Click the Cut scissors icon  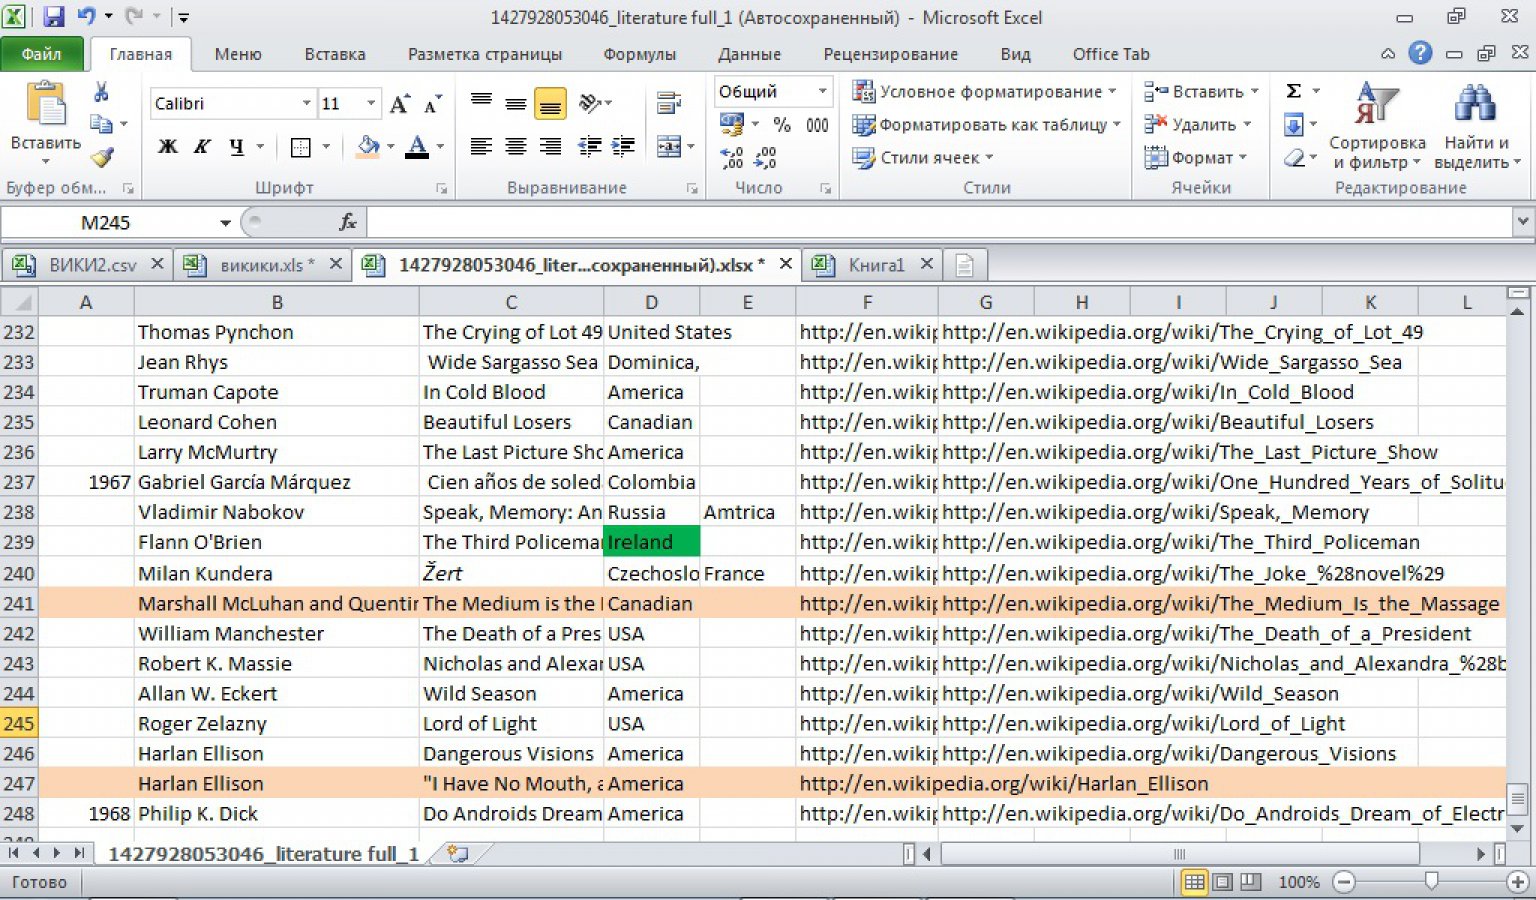point(101,92)
